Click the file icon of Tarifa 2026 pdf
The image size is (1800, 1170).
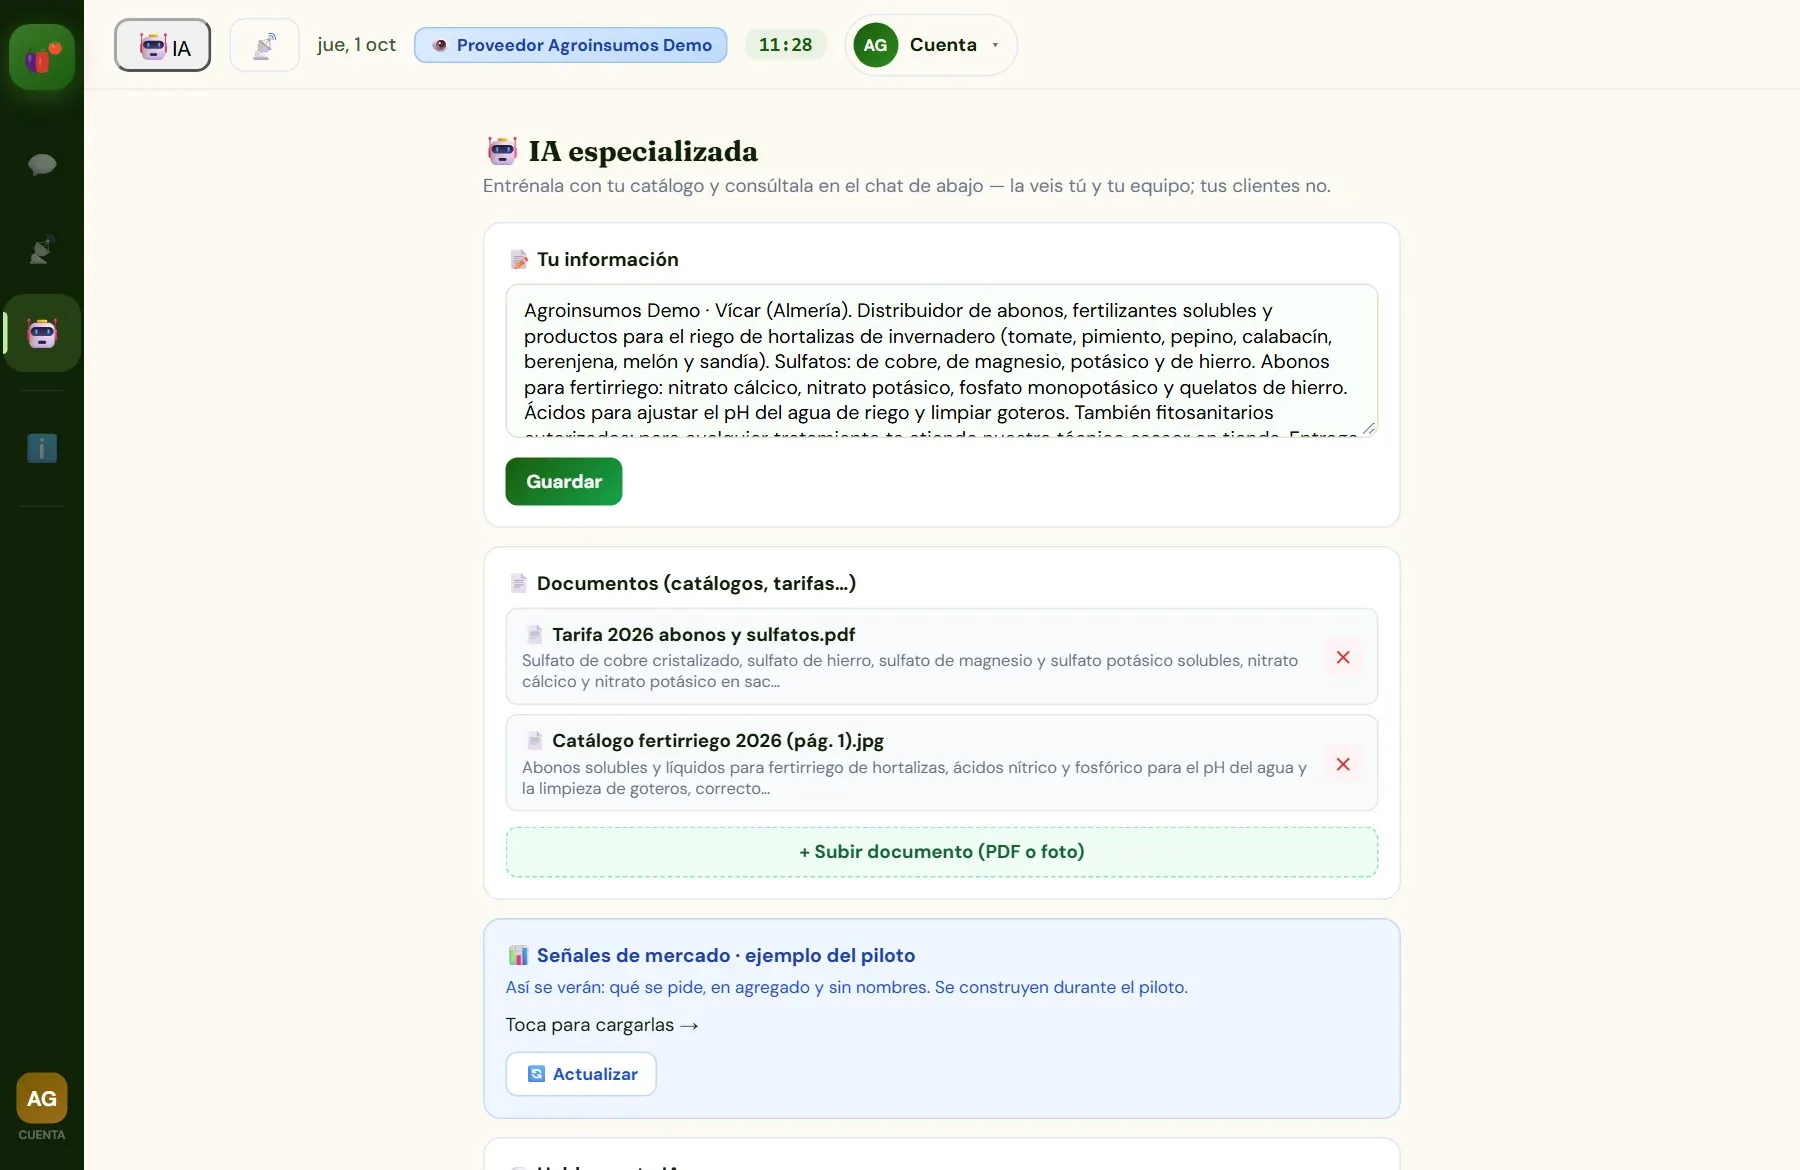[535, 635]
